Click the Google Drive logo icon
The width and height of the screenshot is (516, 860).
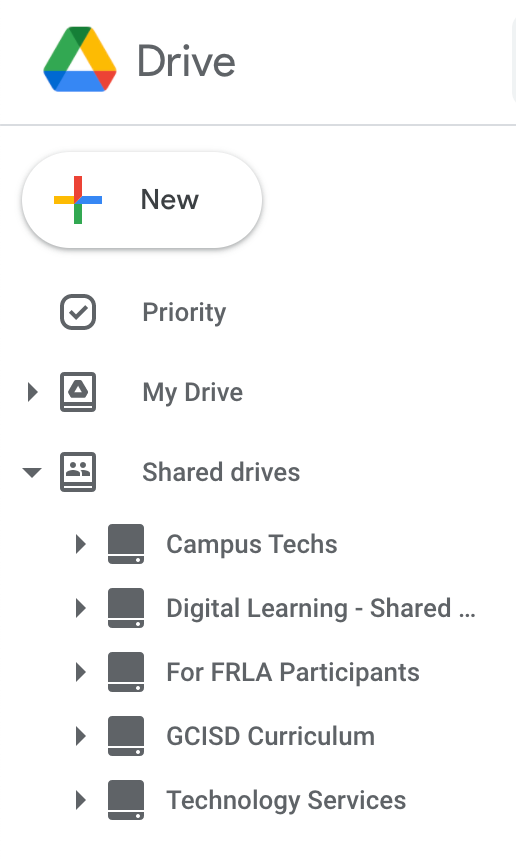point(80,59)
